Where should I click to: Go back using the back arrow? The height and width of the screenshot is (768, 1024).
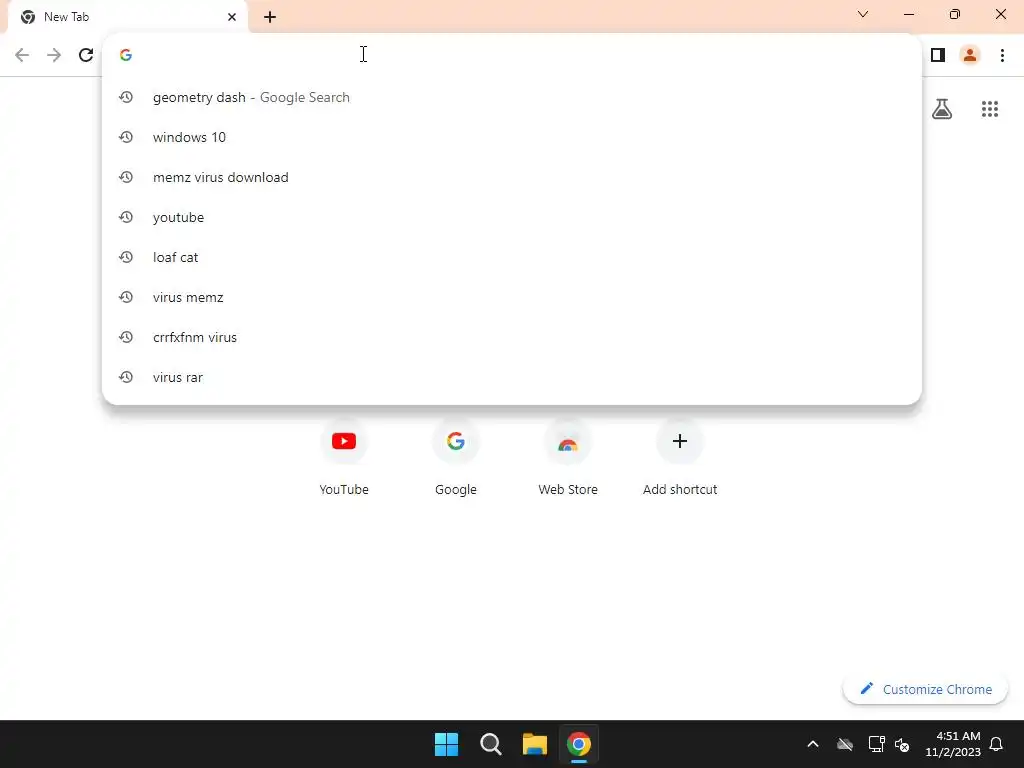pyautogui.click(x=22, y=55)
